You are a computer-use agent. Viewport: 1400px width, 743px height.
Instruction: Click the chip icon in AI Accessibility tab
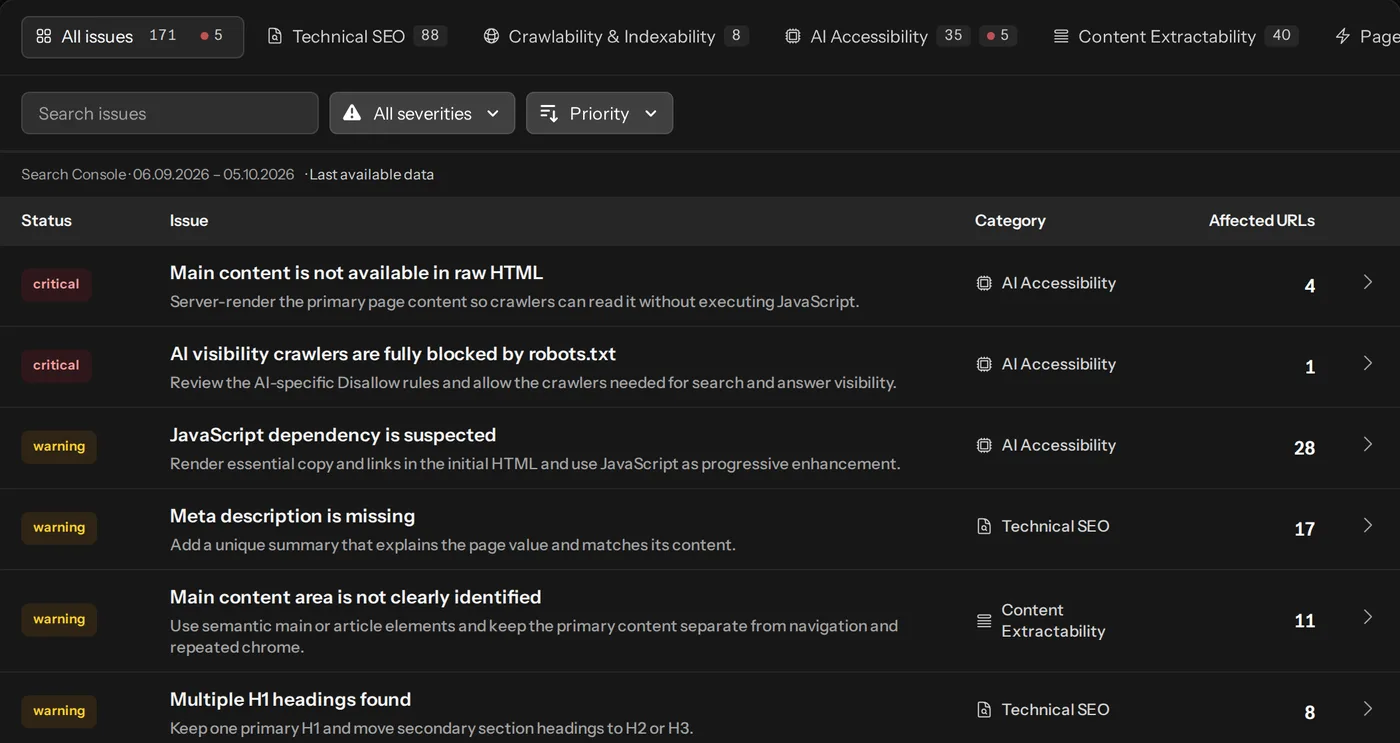(793, 36)
